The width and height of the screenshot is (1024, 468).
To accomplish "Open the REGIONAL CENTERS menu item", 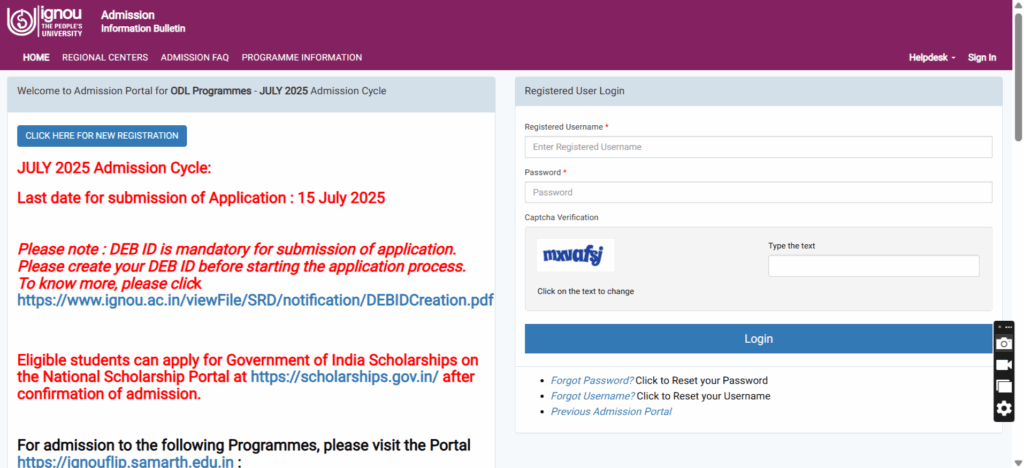I will 105,58.
